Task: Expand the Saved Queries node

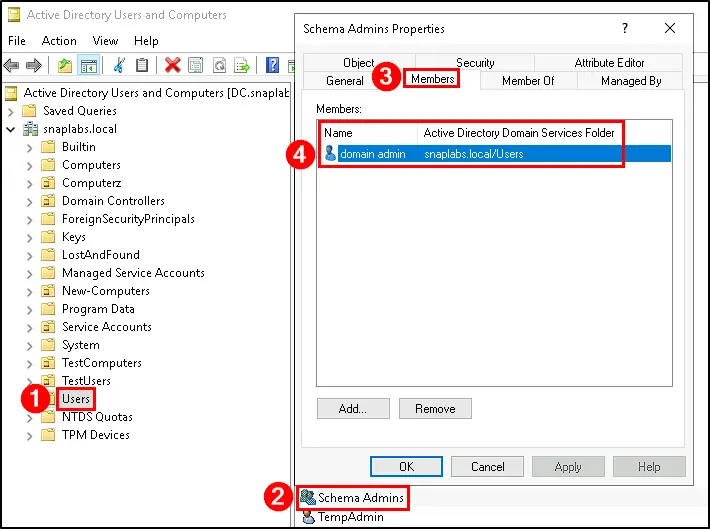Action: pyautogui.click(x=11, y=111)
